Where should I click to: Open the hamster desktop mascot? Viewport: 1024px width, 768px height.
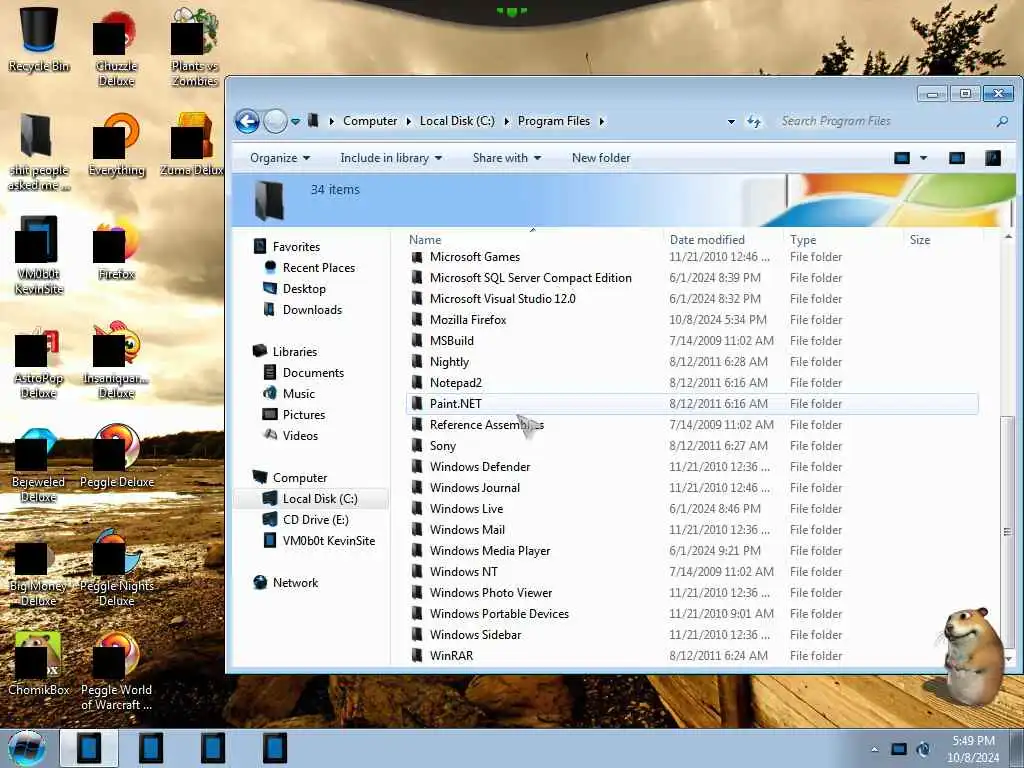972,656
